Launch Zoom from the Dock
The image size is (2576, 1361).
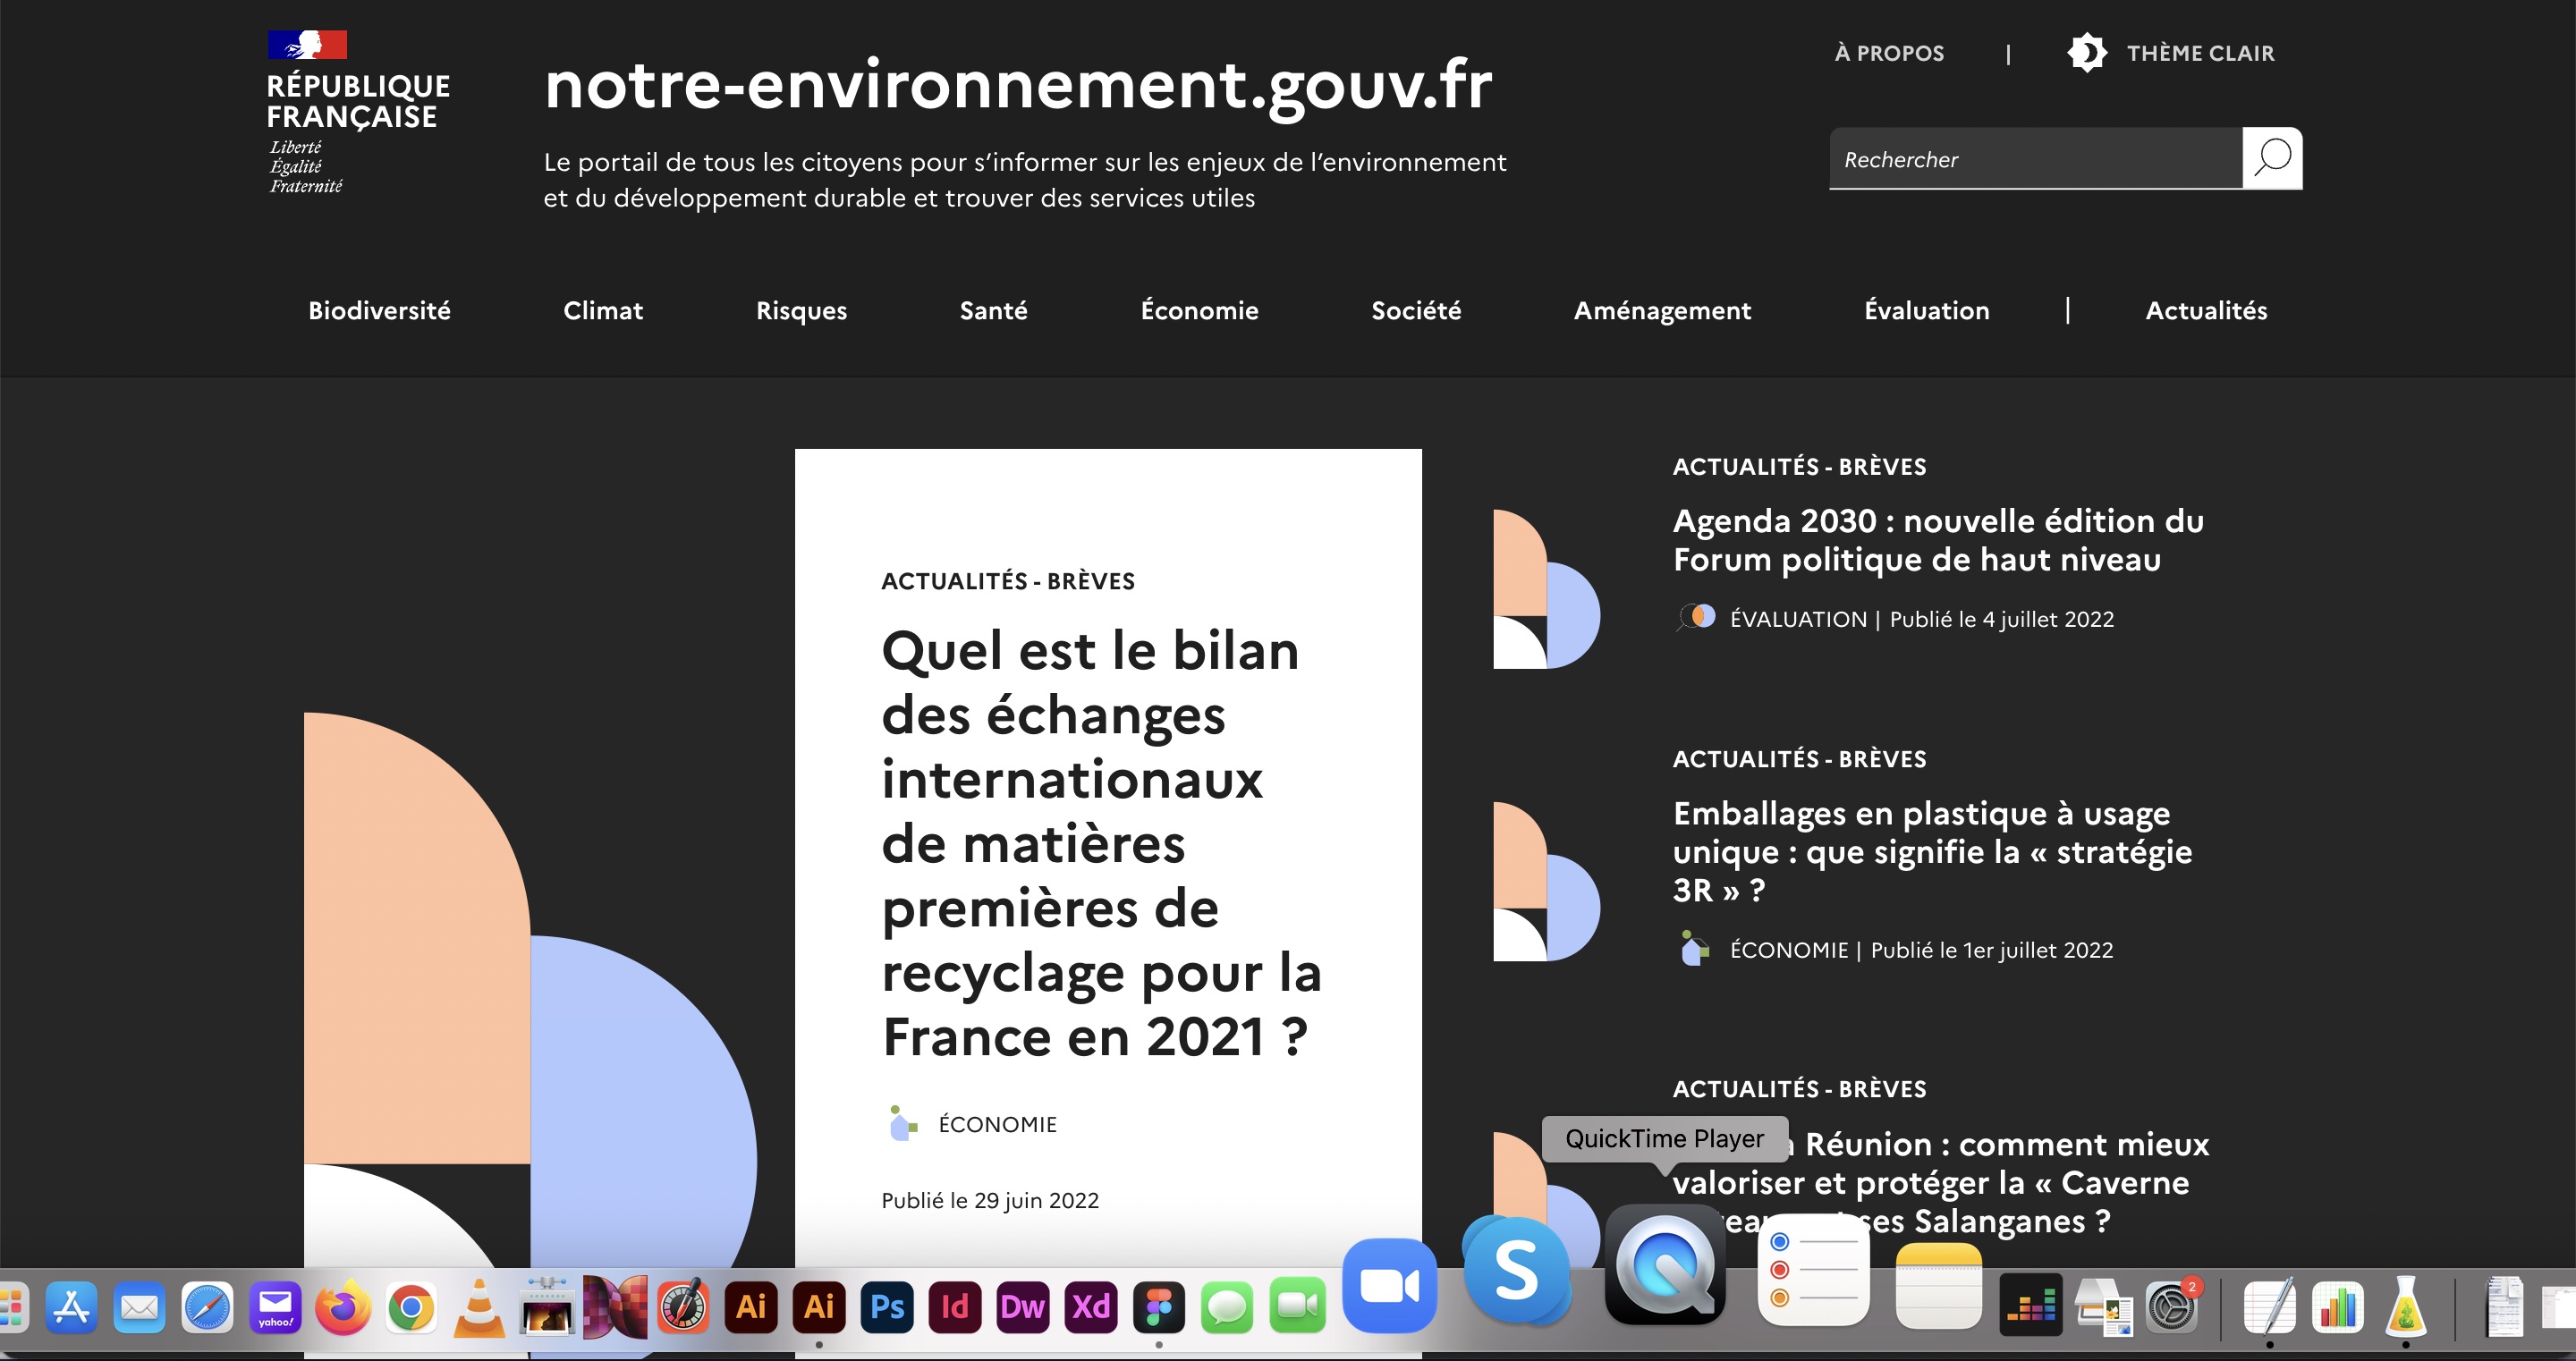tap(1390, 1286)
